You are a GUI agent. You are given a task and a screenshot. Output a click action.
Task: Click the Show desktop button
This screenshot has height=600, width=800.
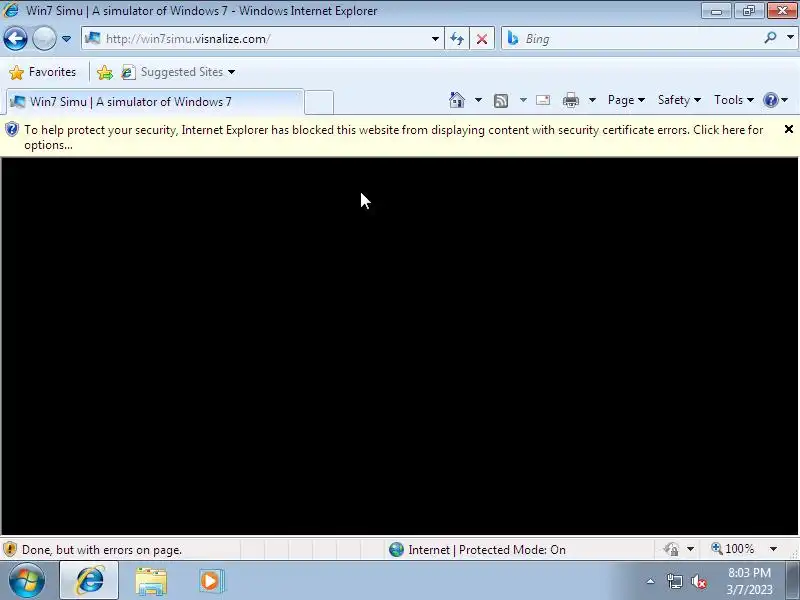[x=792, y=581]
